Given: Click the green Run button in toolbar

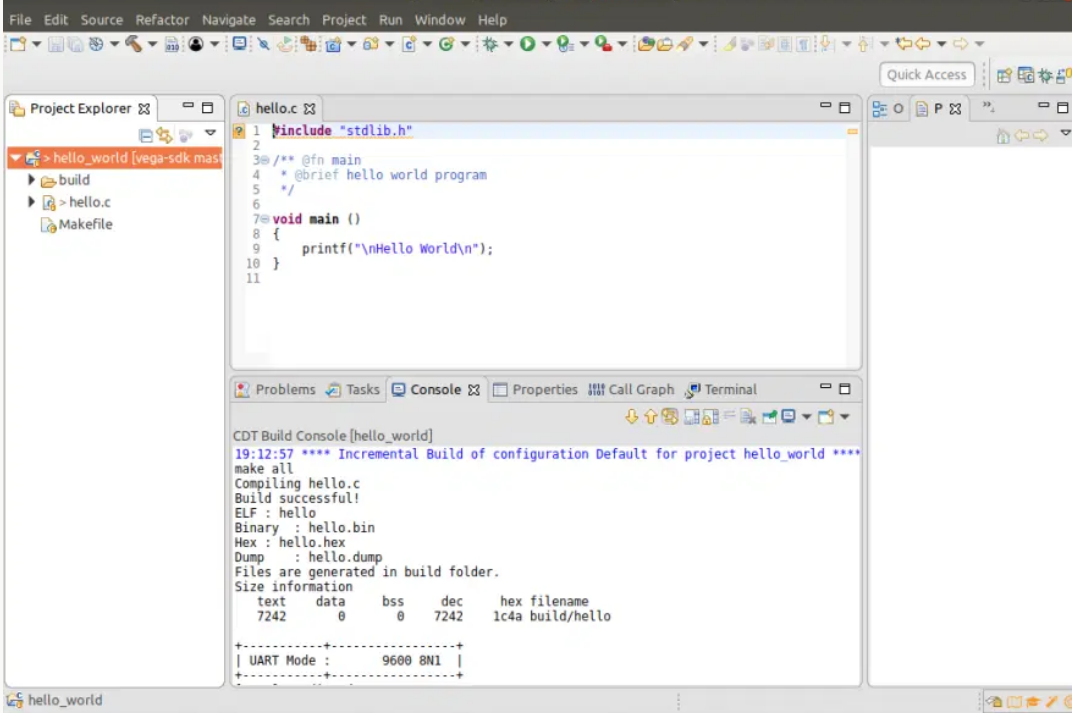Looking at the screenshot, I should point(526,44).
